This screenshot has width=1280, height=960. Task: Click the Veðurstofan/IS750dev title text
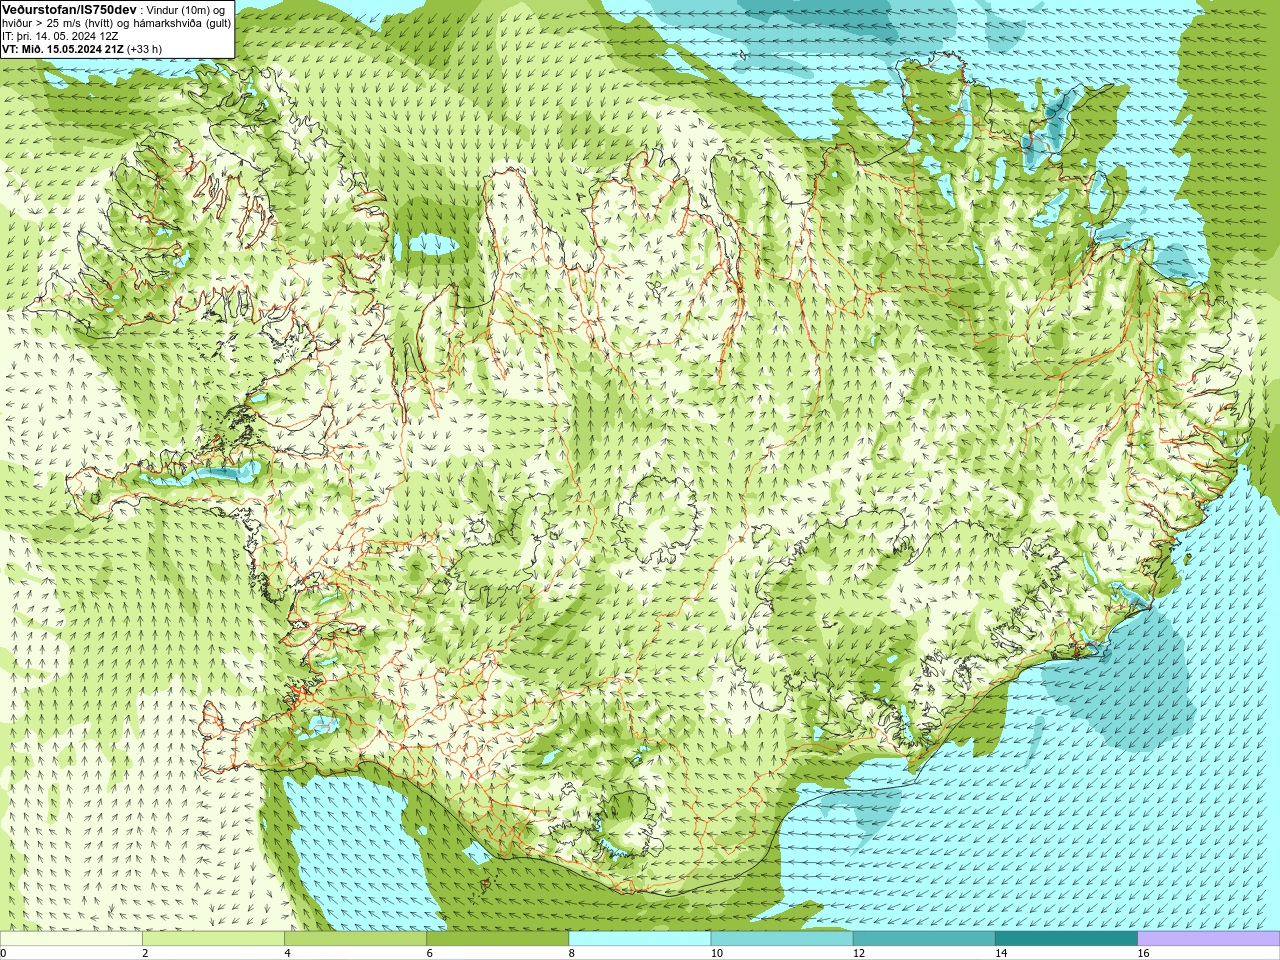tap(69, 9)
